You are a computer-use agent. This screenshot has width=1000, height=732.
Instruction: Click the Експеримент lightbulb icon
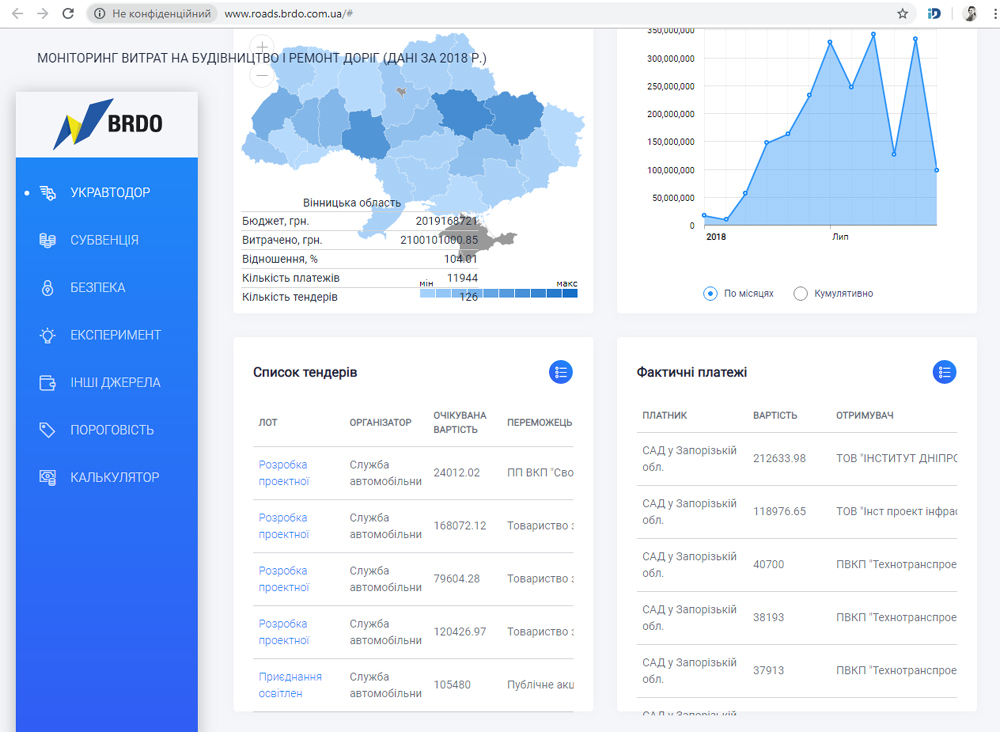click(47, 335)
